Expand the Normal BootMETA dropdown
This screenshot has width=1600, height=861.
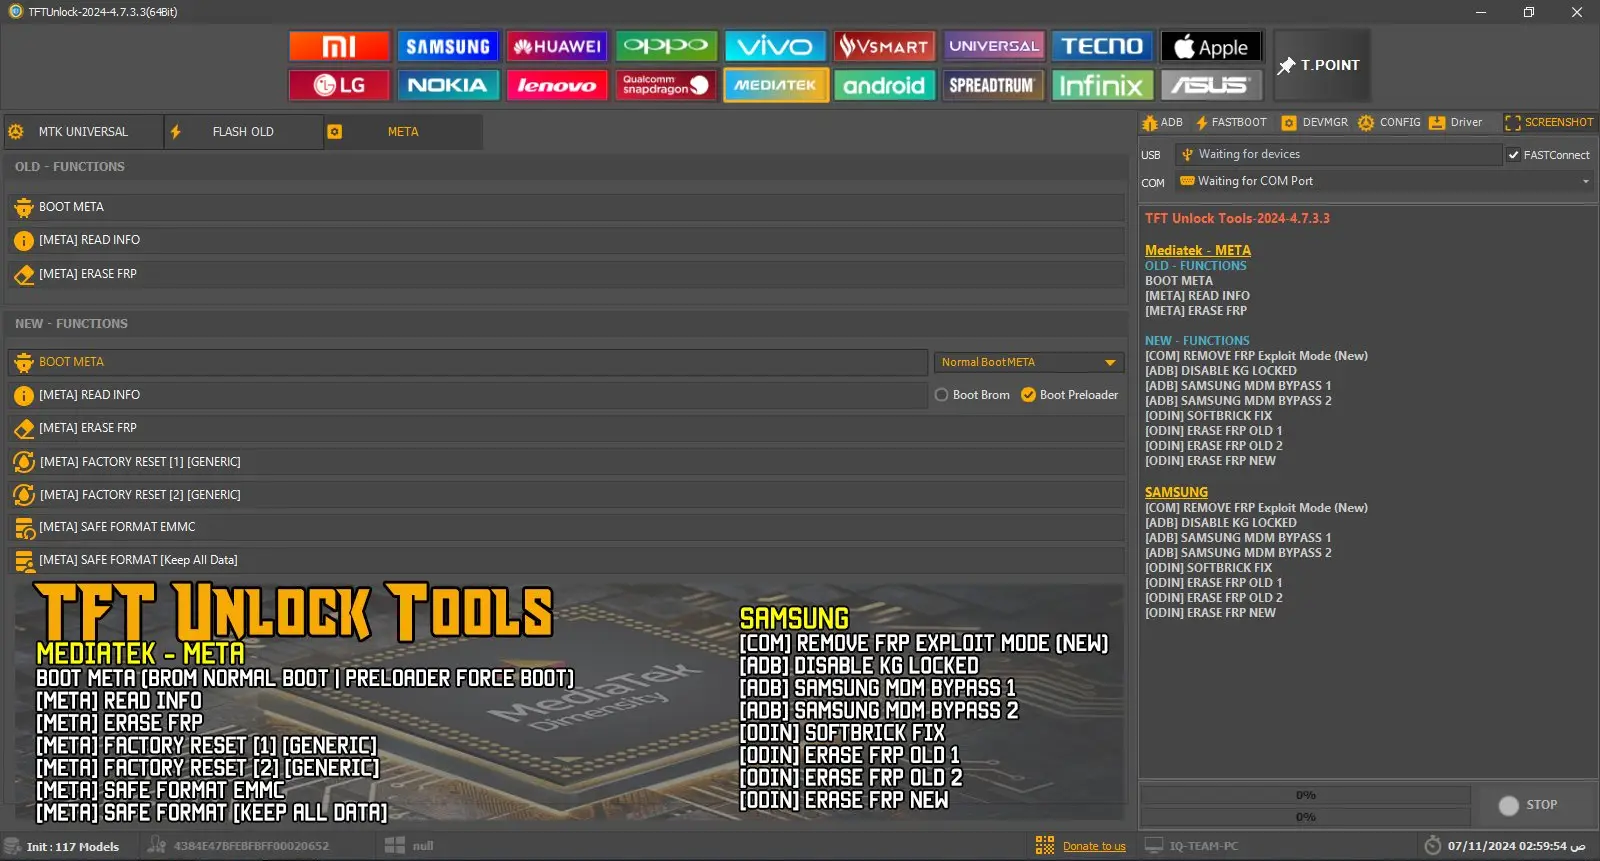[1029, 362]
